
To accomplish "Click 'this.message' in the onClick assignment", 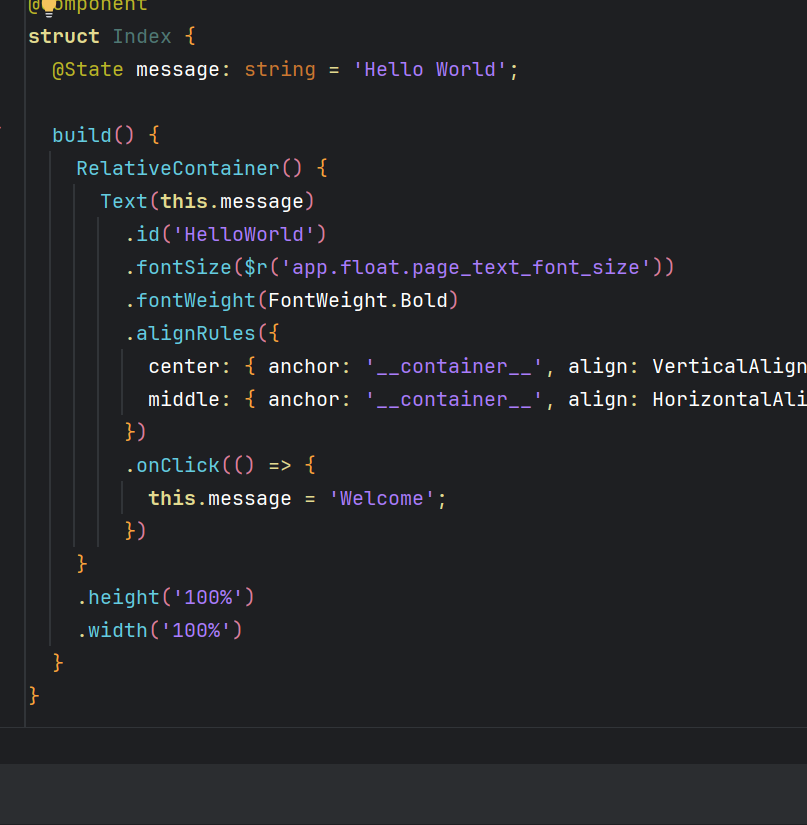I will click(x=220, y=499).
